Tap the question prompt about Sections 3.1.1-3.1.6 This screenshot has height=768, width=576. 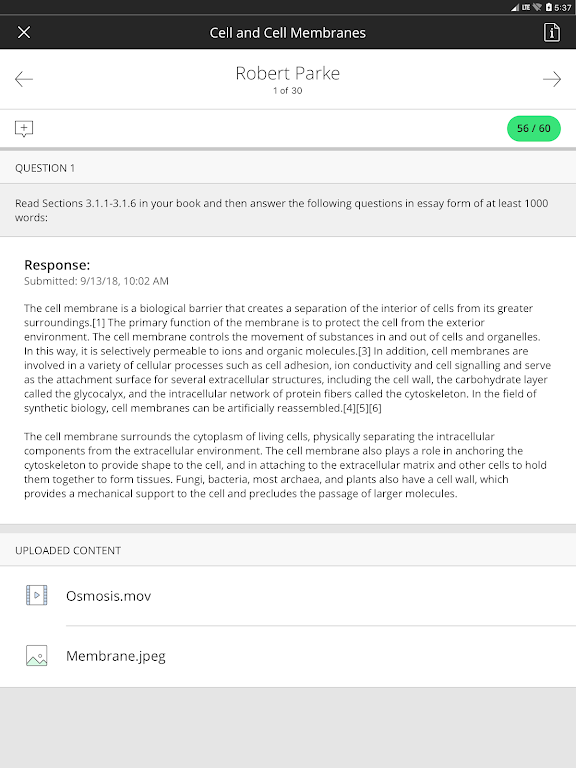point(282,210)
